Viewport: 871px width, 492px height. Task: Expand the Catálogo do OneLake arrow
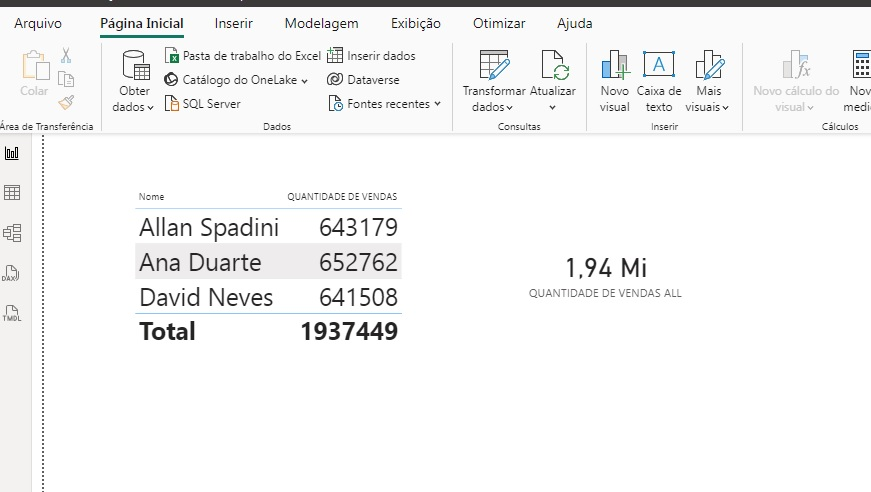[304, 81]
